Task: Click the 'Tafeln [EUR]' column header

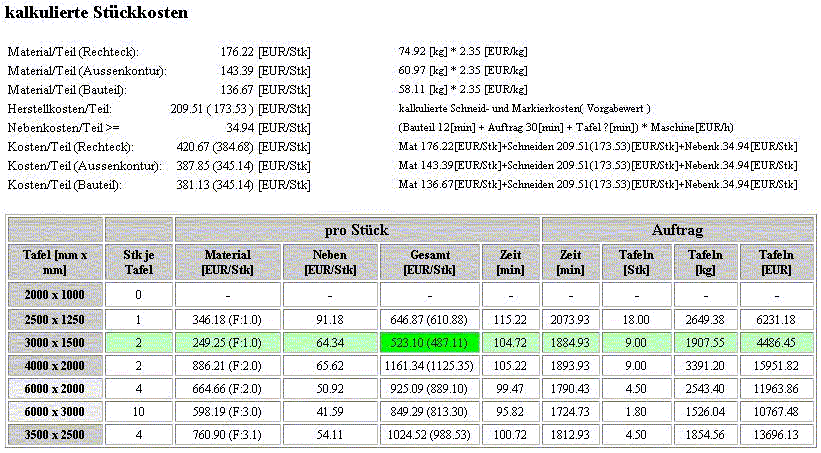Action: coord(776,262)
